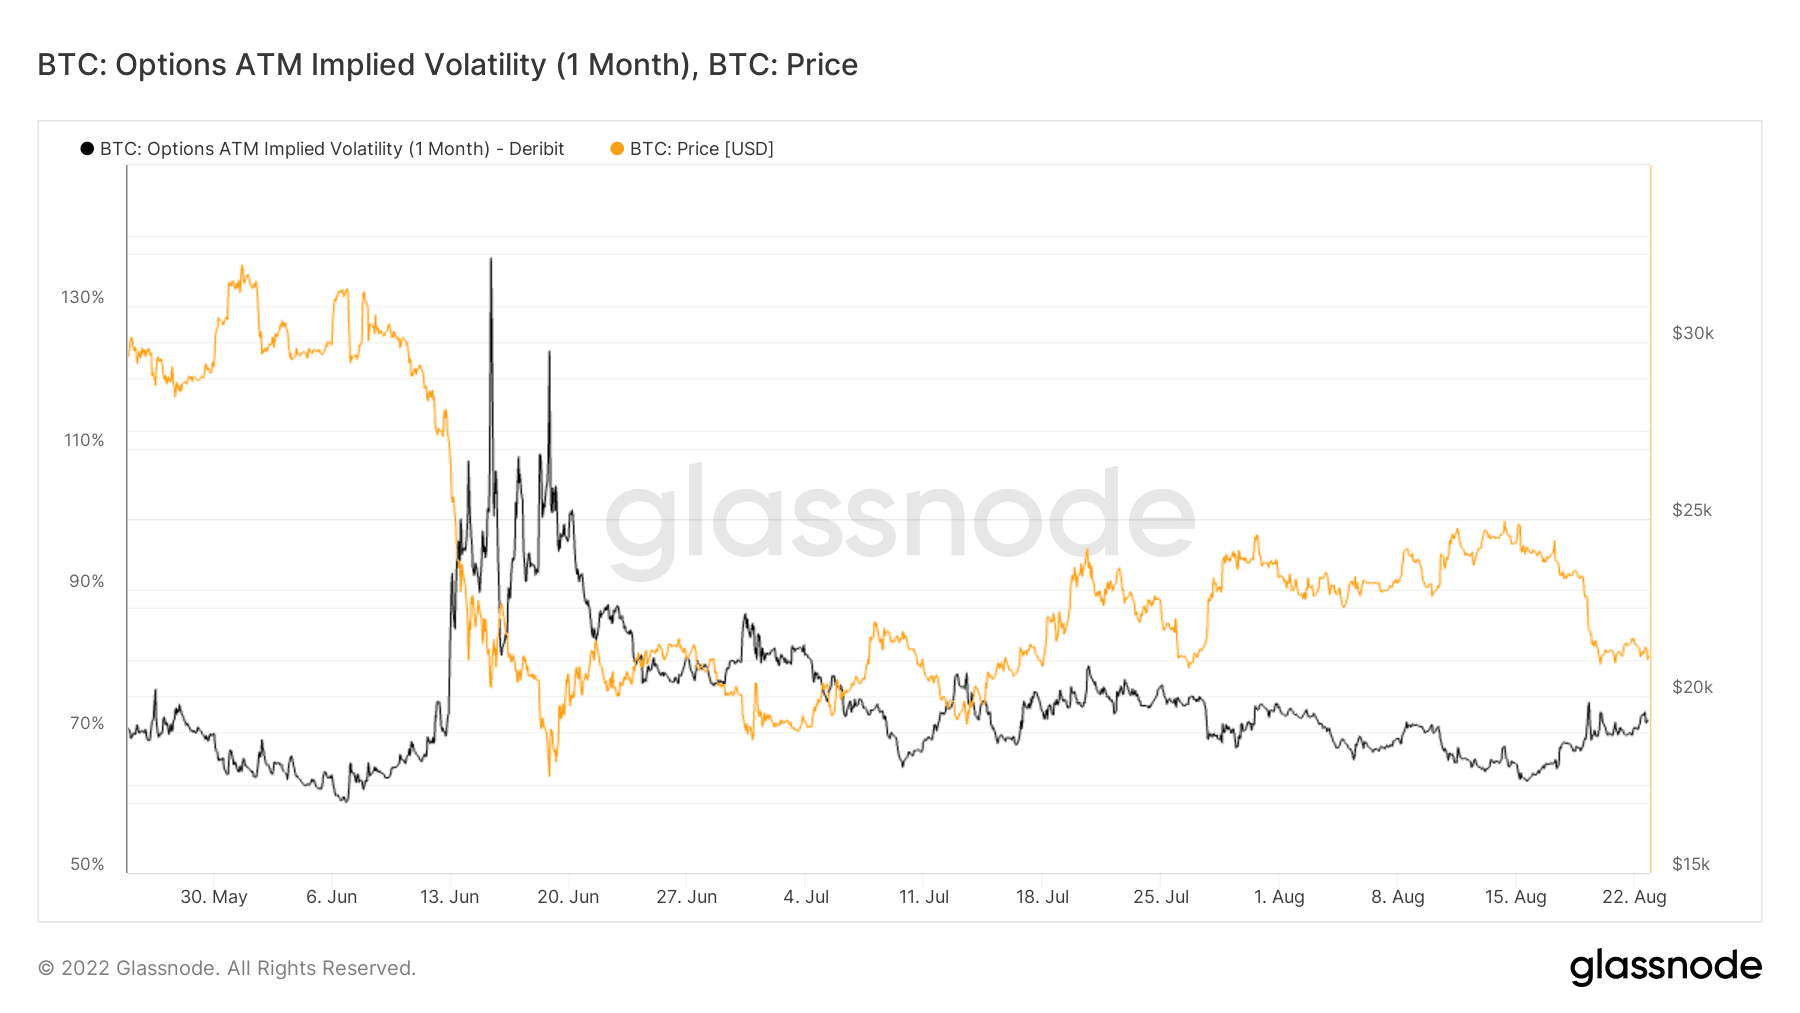Click the orange BTC Price legend dot
The height and width of the screenshot is (1013, 1800).
(617, 149)
